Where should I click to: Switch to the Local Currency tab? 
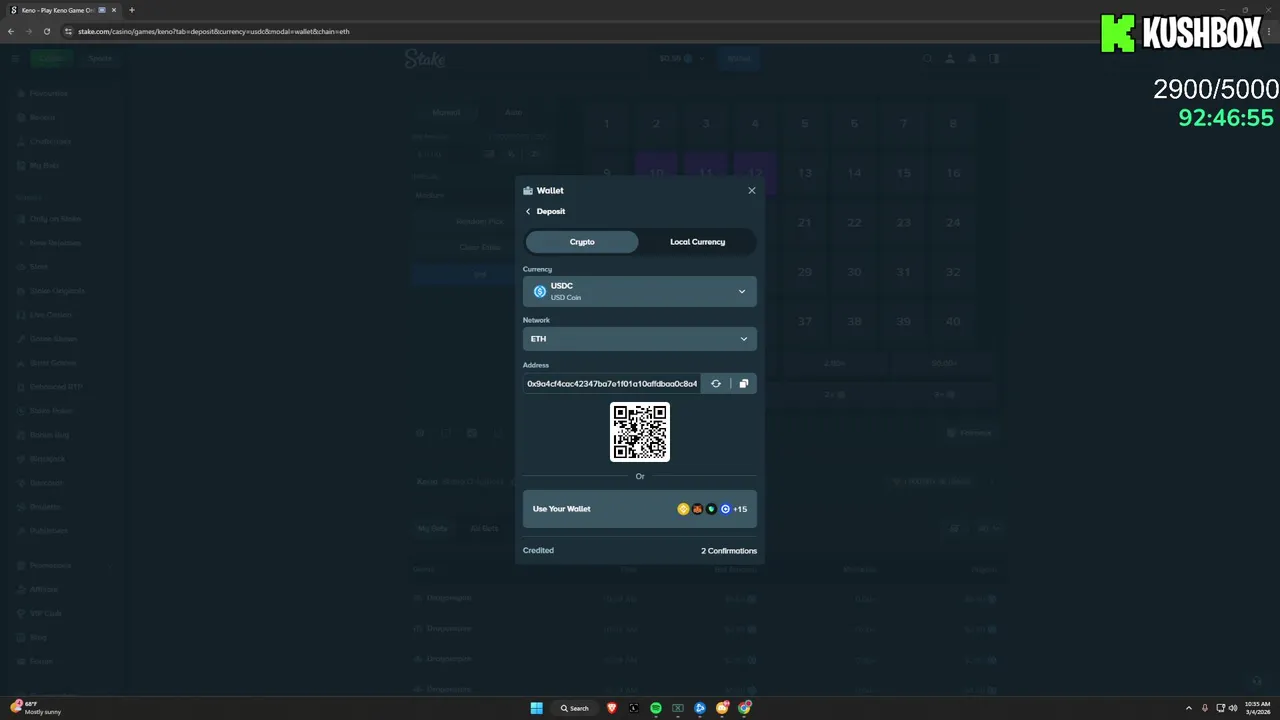(697, 242)
